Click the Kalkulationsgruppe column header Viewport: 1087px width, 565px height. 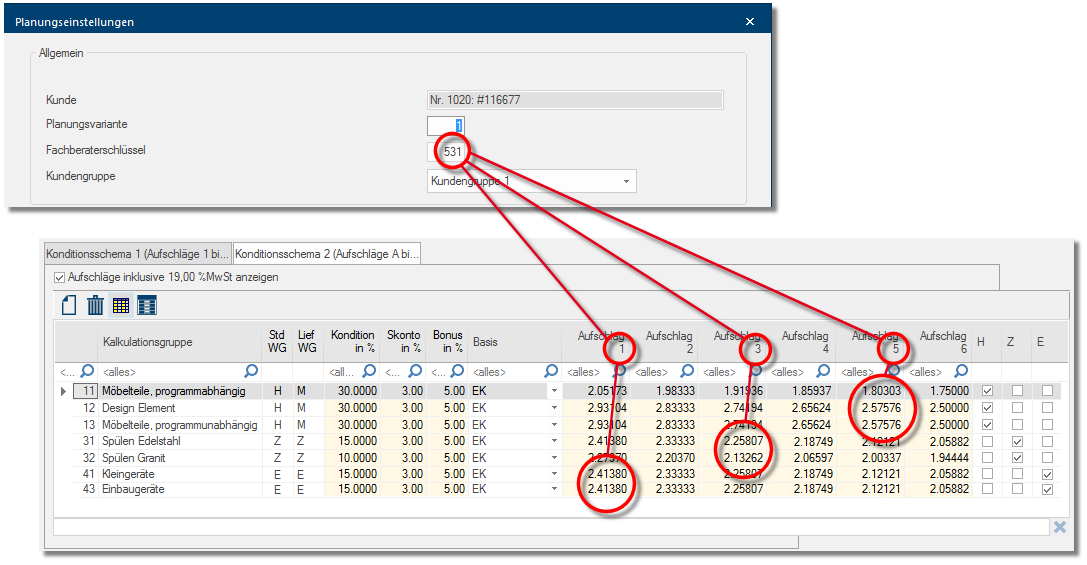coord(147,342)
